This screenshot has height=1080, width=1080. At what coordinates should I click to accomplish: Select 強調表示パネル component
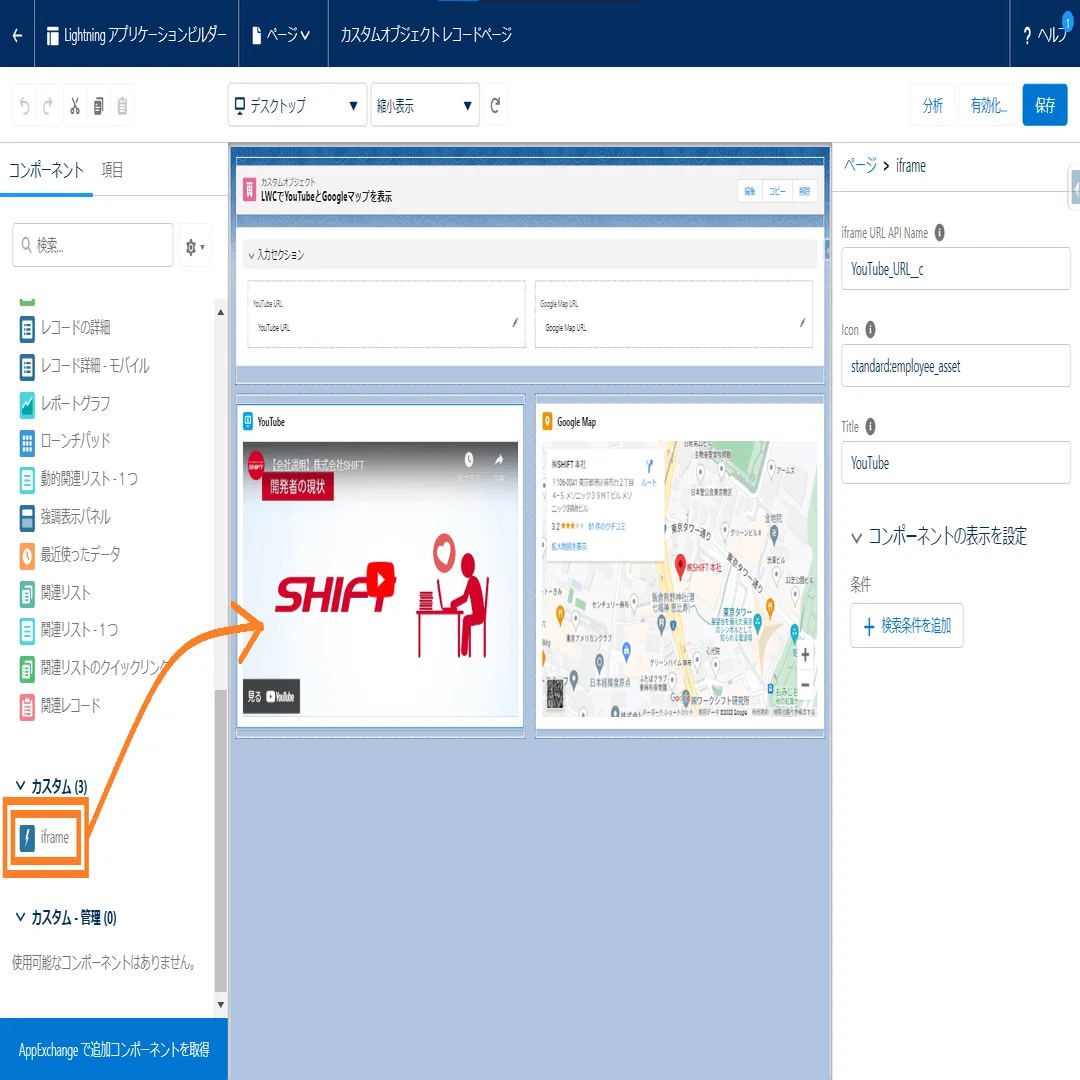click(65, 517)
